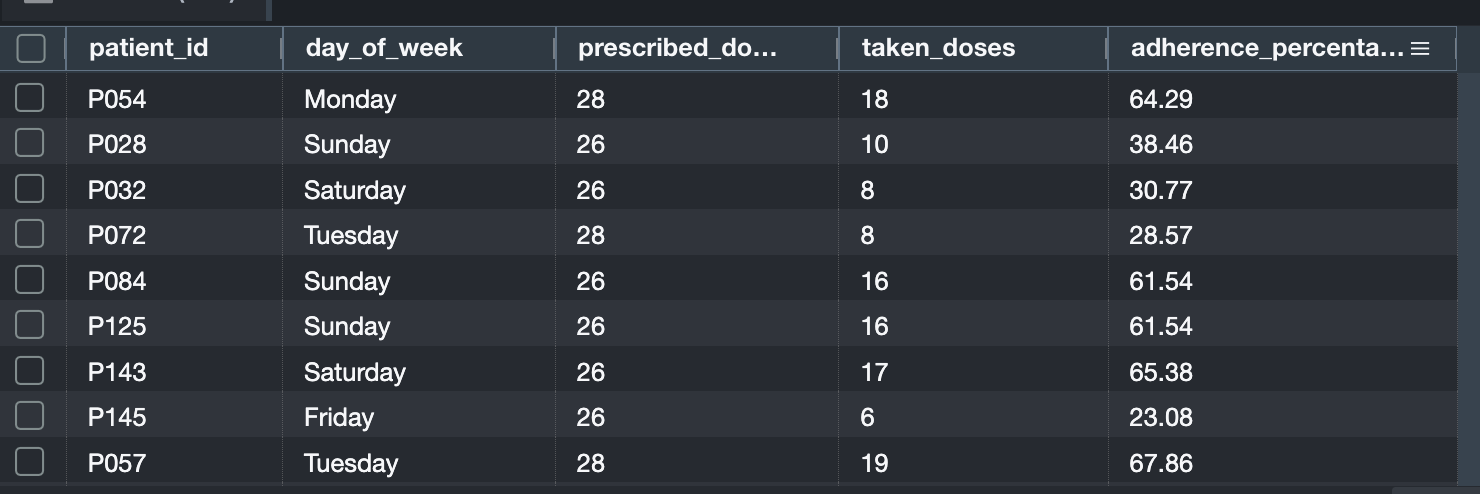Select the checkbox for patient P028
1480x494 pixels.
[x=30, y=144]
